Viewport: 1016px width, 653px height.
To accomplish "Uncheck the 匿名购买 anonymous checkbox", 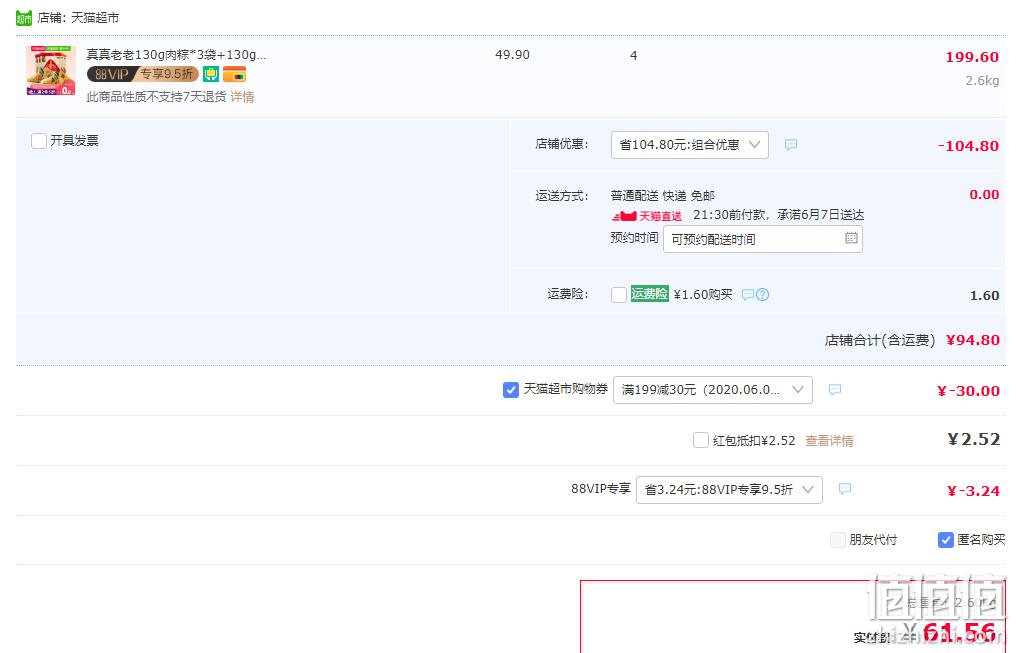I will pos(945,540).
